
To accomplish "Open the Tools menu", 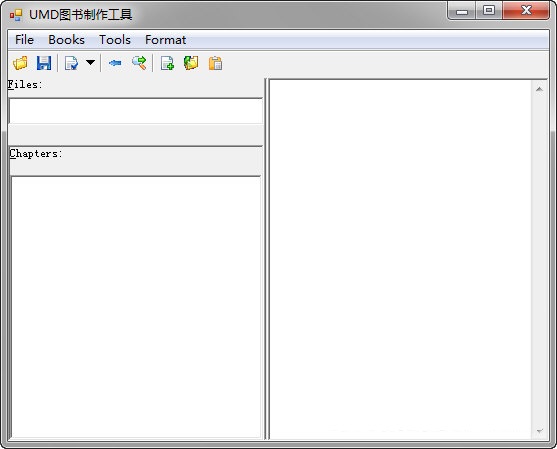I will click(115, 40).
